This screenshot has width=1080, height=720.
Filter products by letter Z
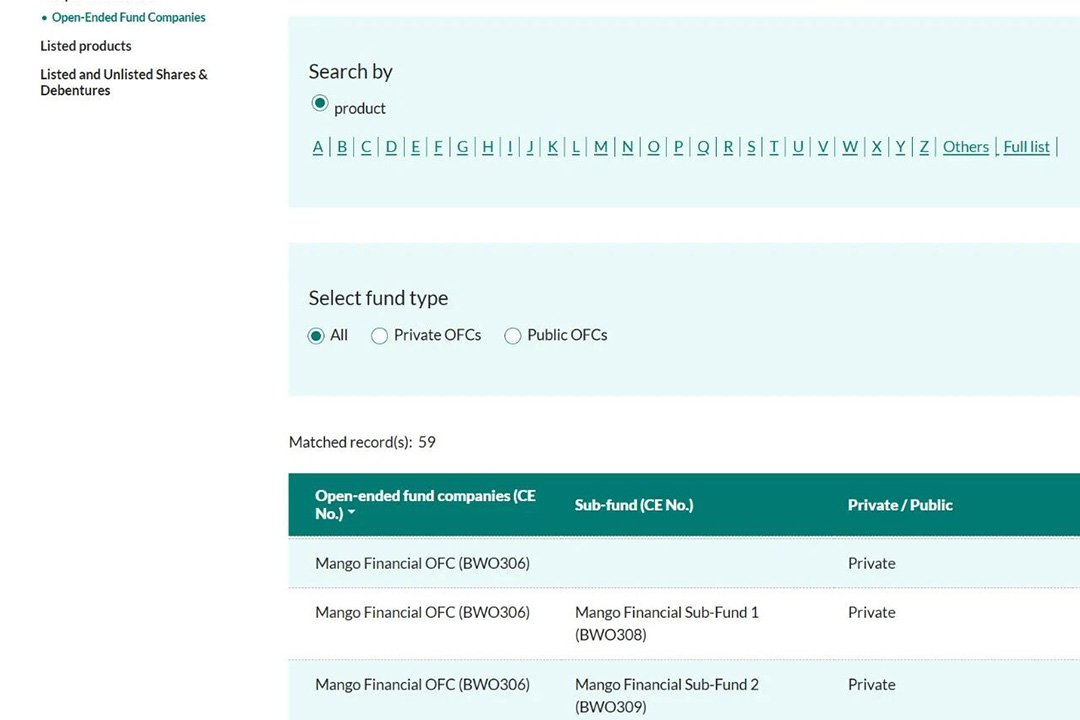point(924,147)
